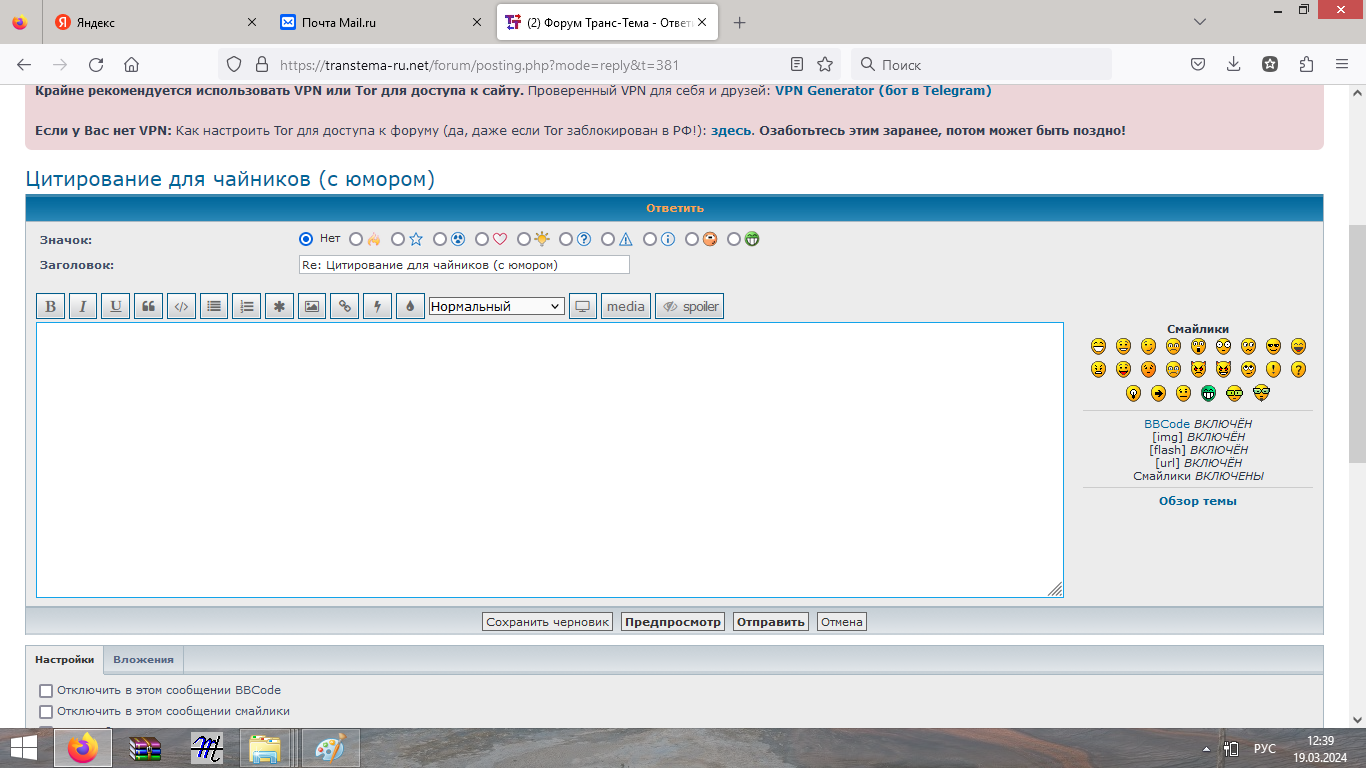Select the warning triangle topic icon radio button
Image resolution: width=1366 pixels, height=768 pixels.
608,239
